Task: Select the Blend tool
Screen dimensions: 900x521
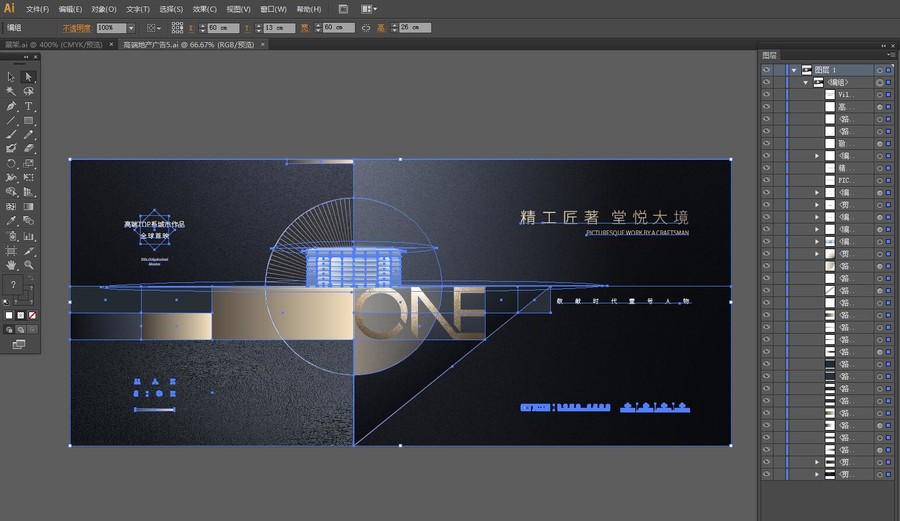Action: point(28,221)
